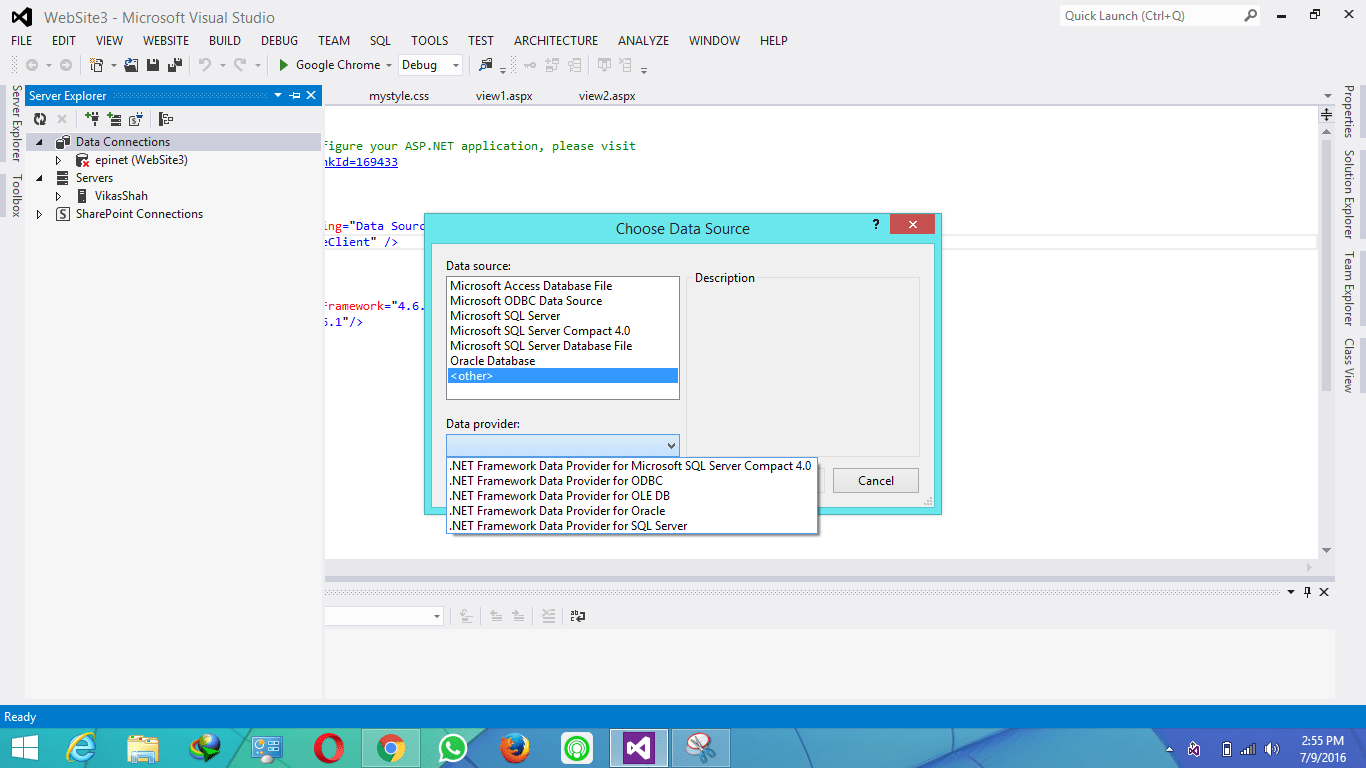Image resolution: width=1366 pixels, height=768 pixels.
Task: Click the Navigate Backward toolbar icon
Action: (x=32, y=64)
